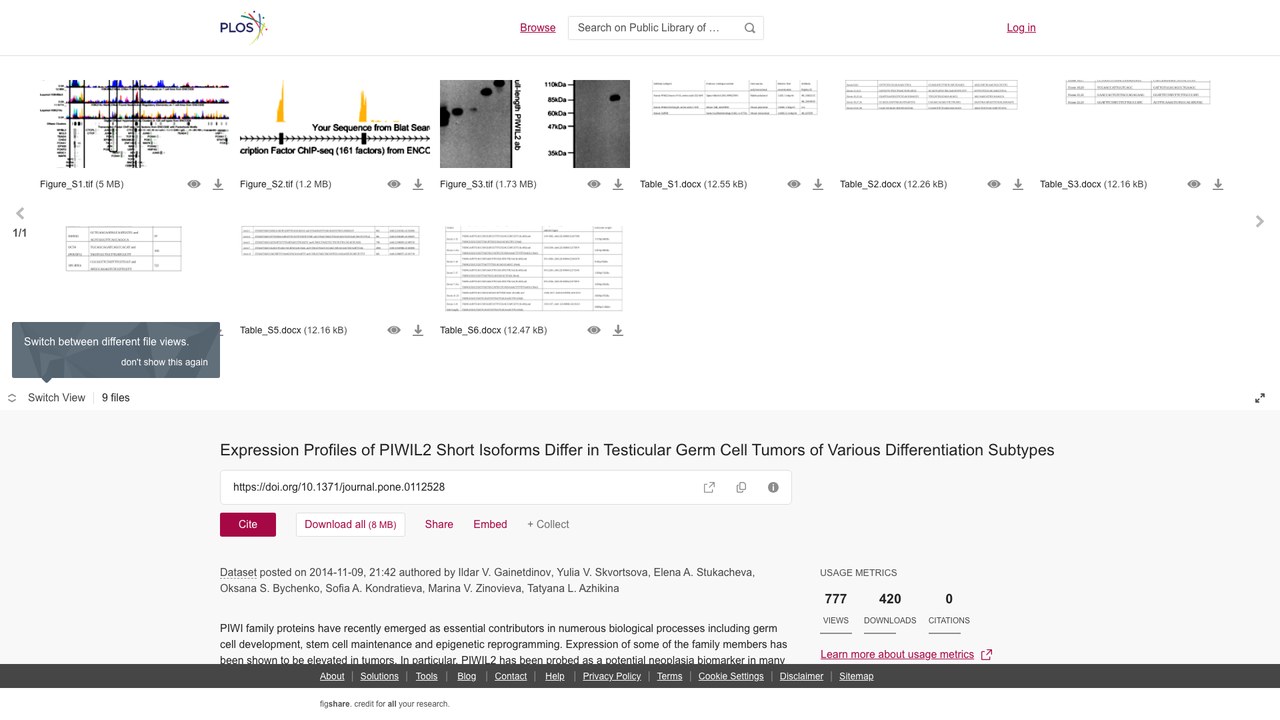Preview Table_S3.docx with its eye icon
This screenshot has height=720, width=1280.
pyautogui.click(x=1194, y=184)
